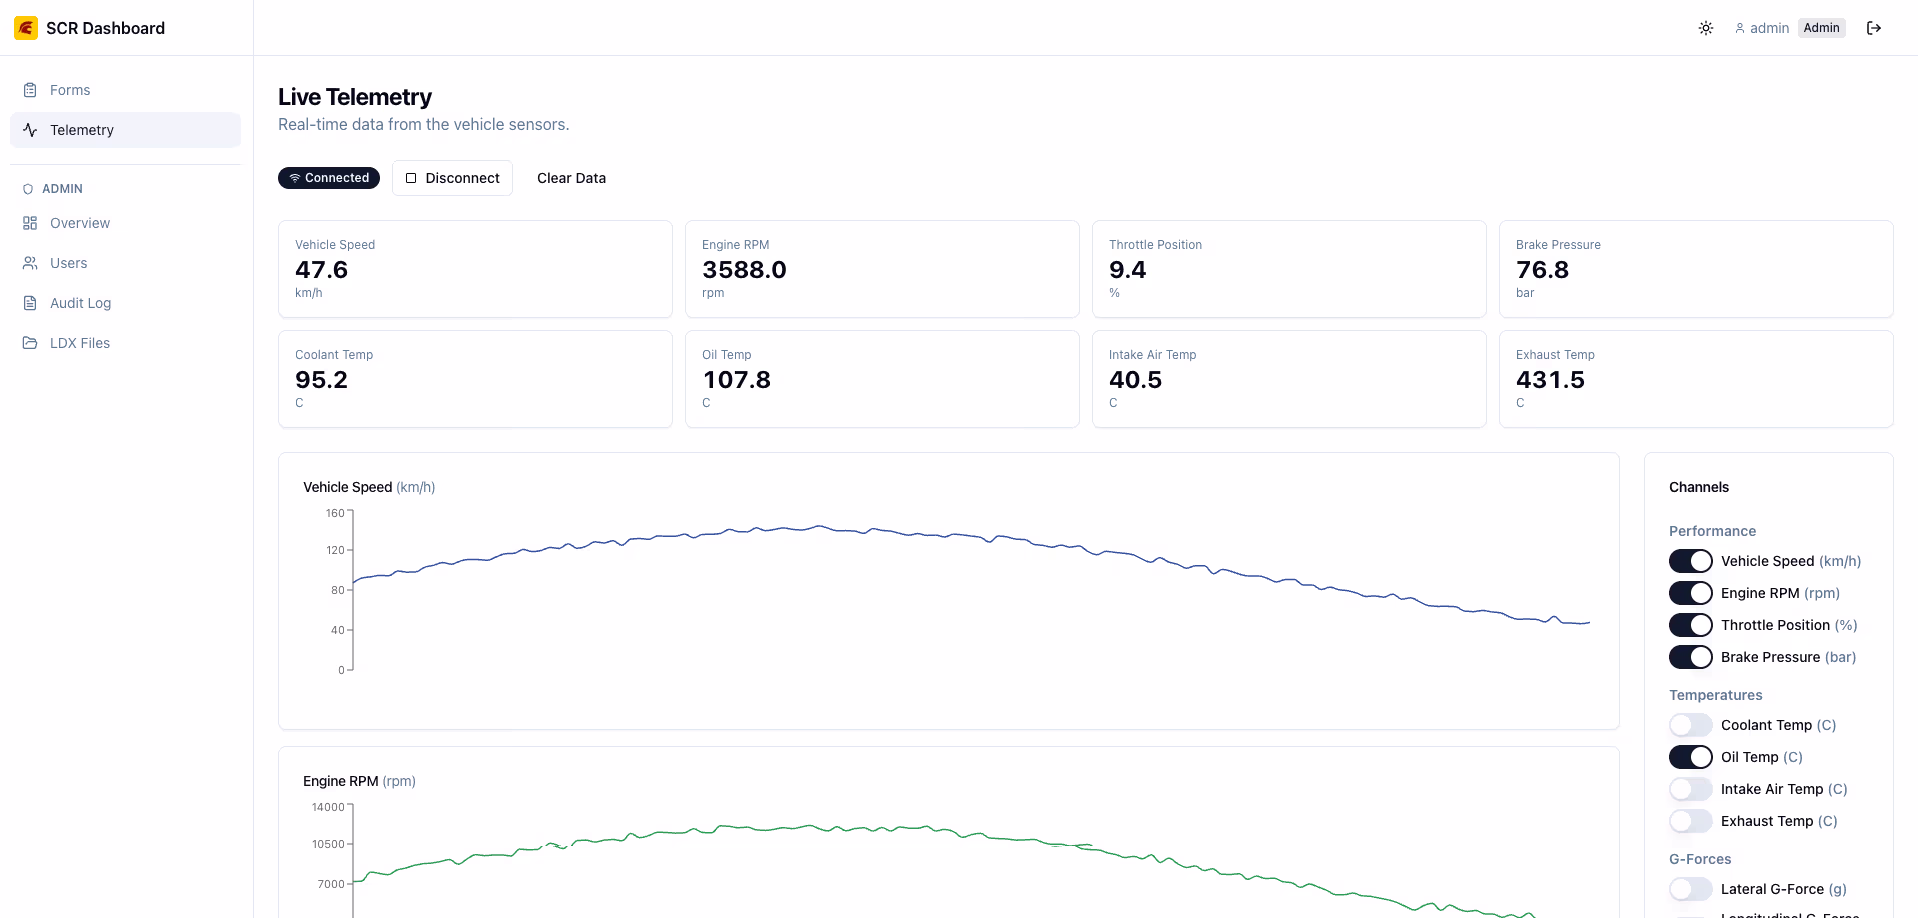Click the Audit Log file icon
The width and height of the screenshot is (1918, 918).
[x=31, y=303]
